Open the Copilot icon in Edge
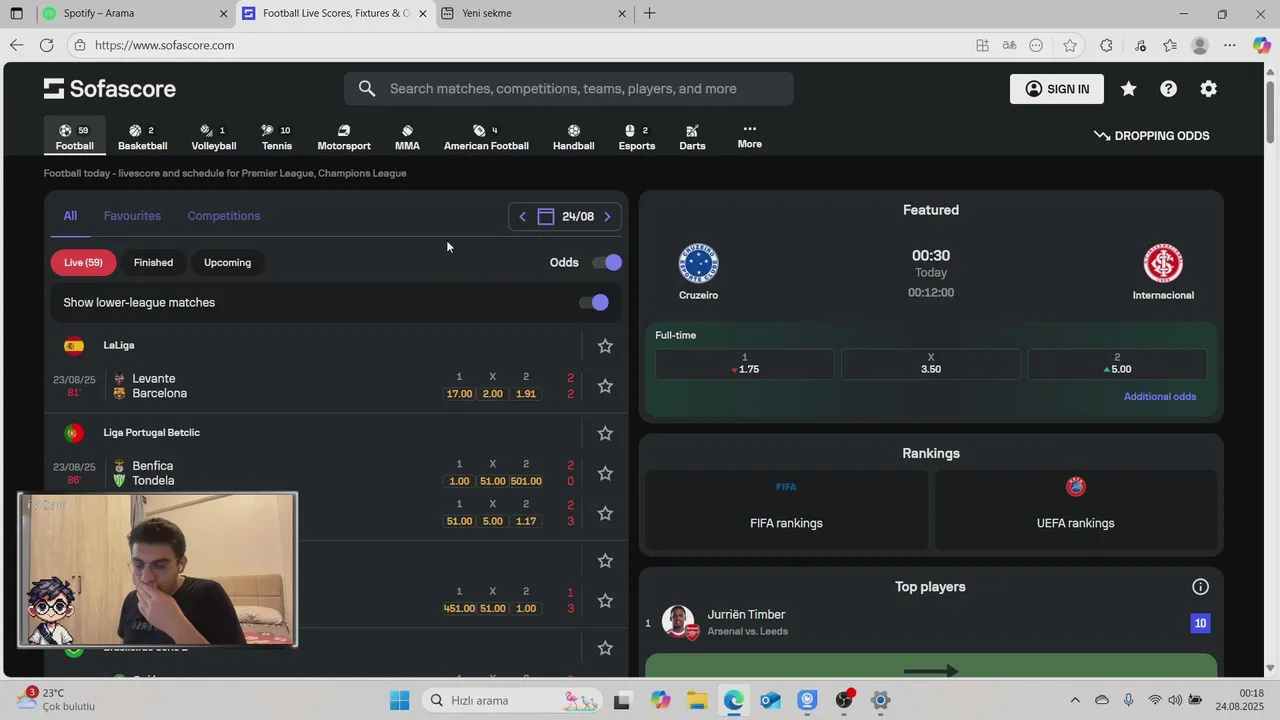The width and height of the screenshot is (1280, 720). point(1262,45)
